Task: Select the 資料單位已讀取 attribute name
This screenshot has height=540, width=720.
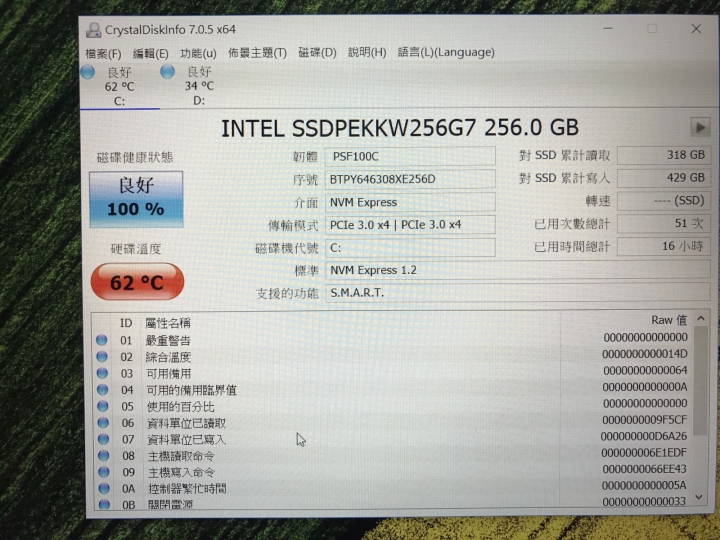Action: pos(186,423)
